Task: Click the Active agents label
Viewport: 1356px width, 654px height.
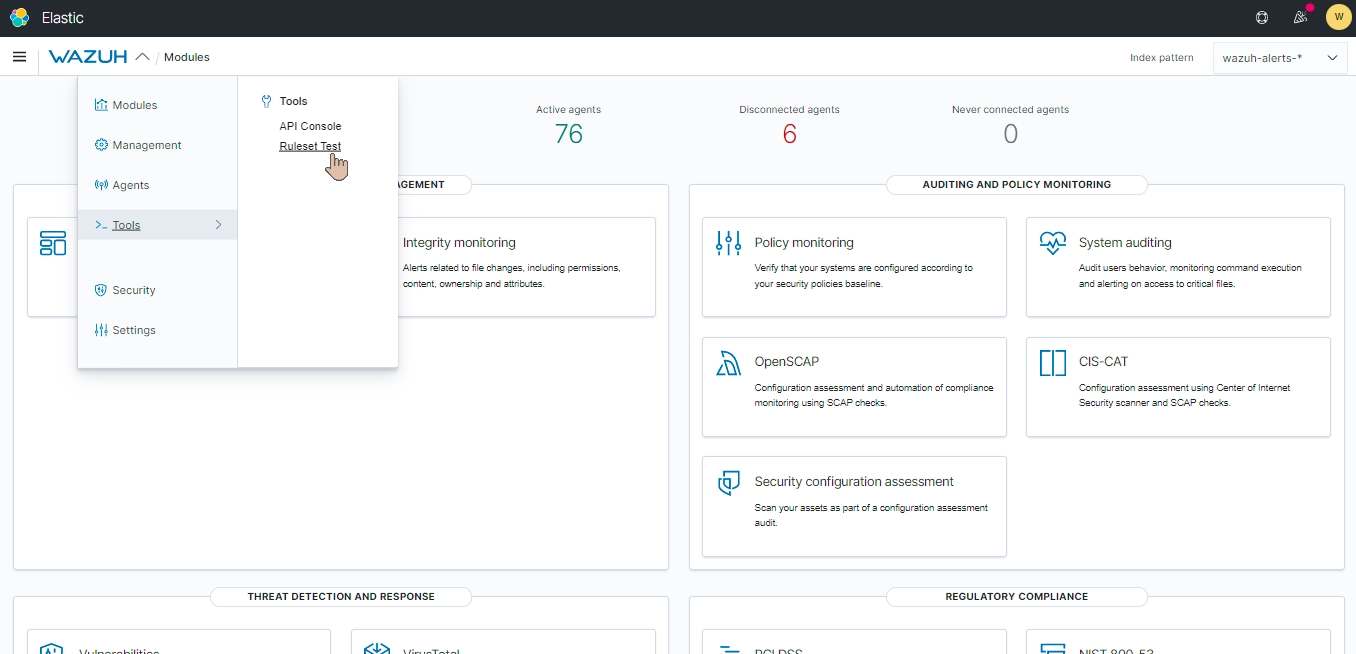Action: point(568,110)
